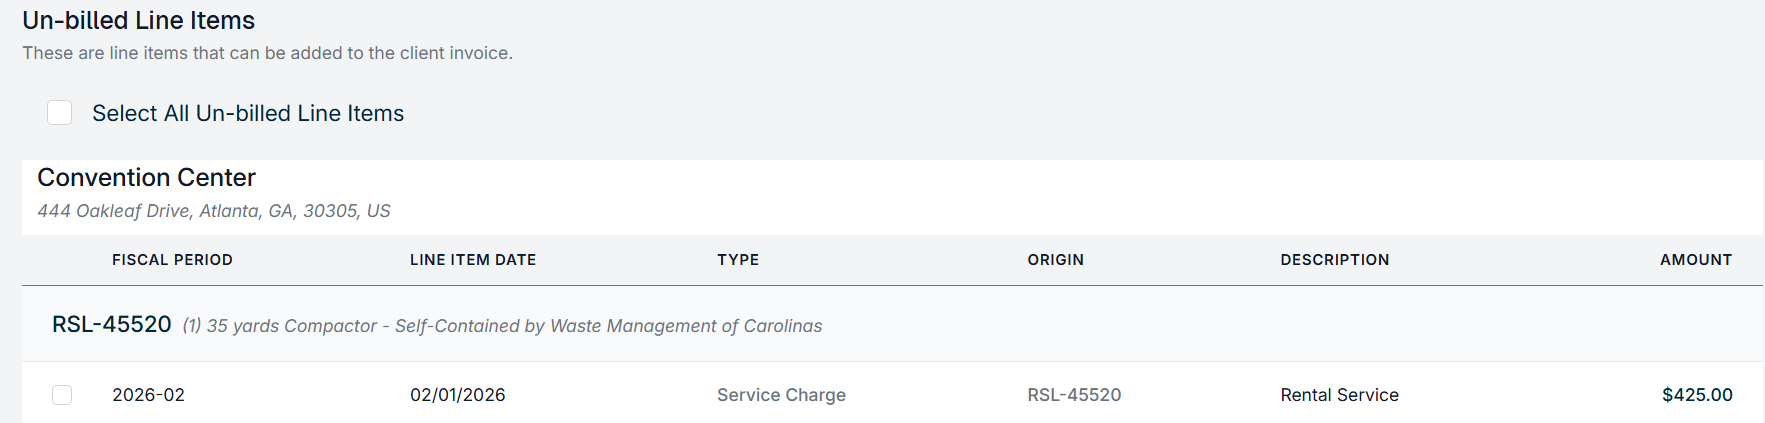Click the Un-billed Line Items section title
1765x423 pixels.
pyautogui.click(x=139, y=21)
